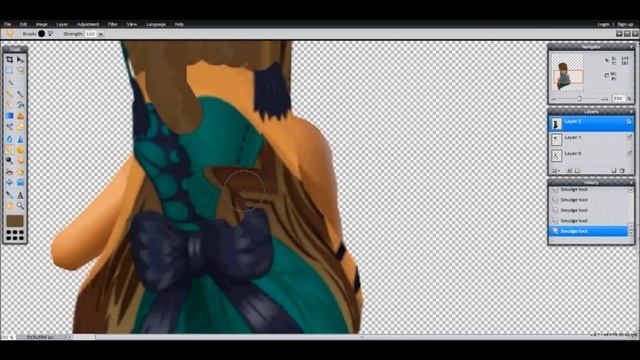640x360 pixels.
Task: Click the black brush preview circle
Action: [x=42, y=34]
